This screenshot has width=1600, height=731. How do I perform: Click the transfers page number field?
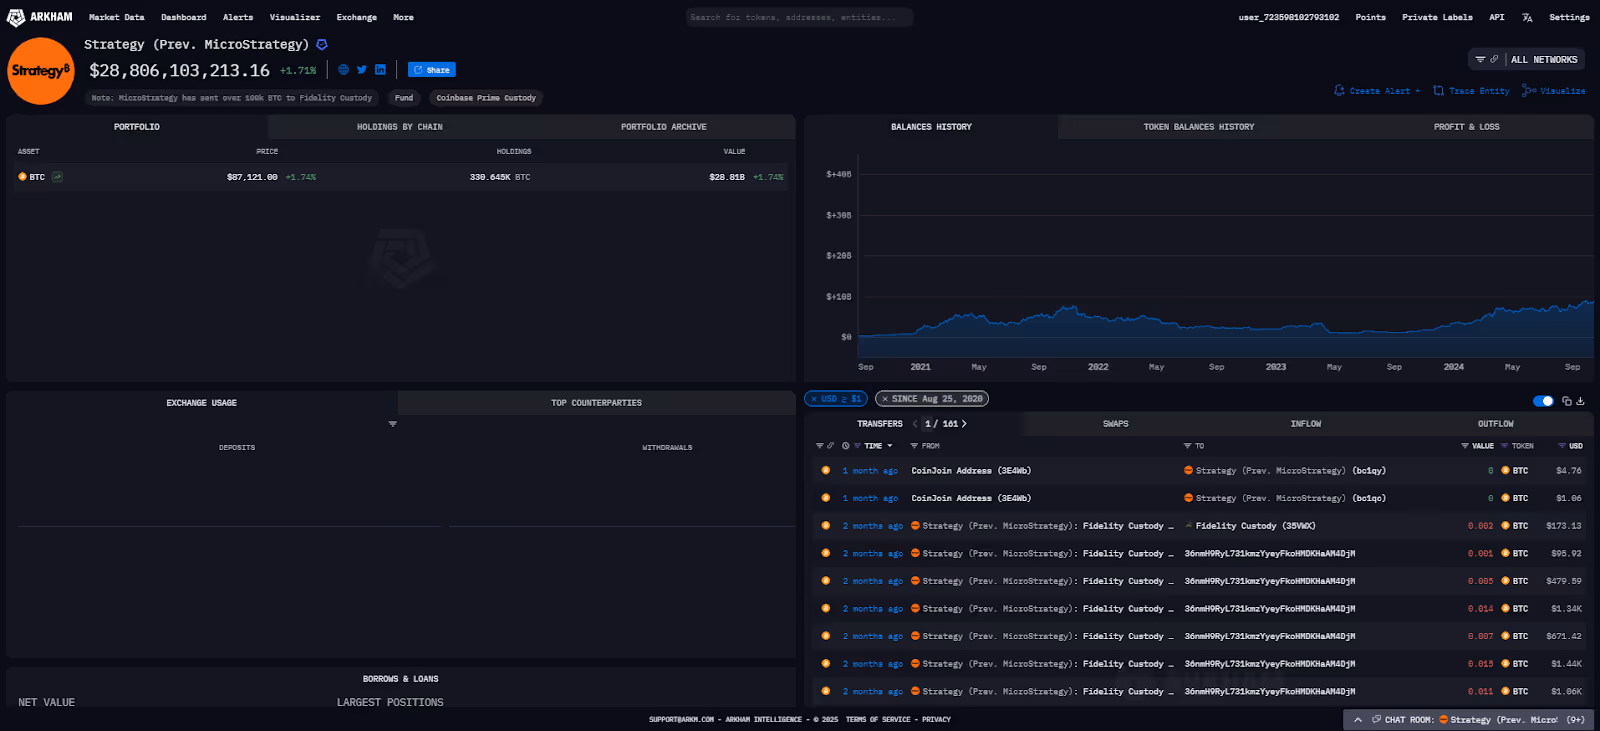[929, 424]
